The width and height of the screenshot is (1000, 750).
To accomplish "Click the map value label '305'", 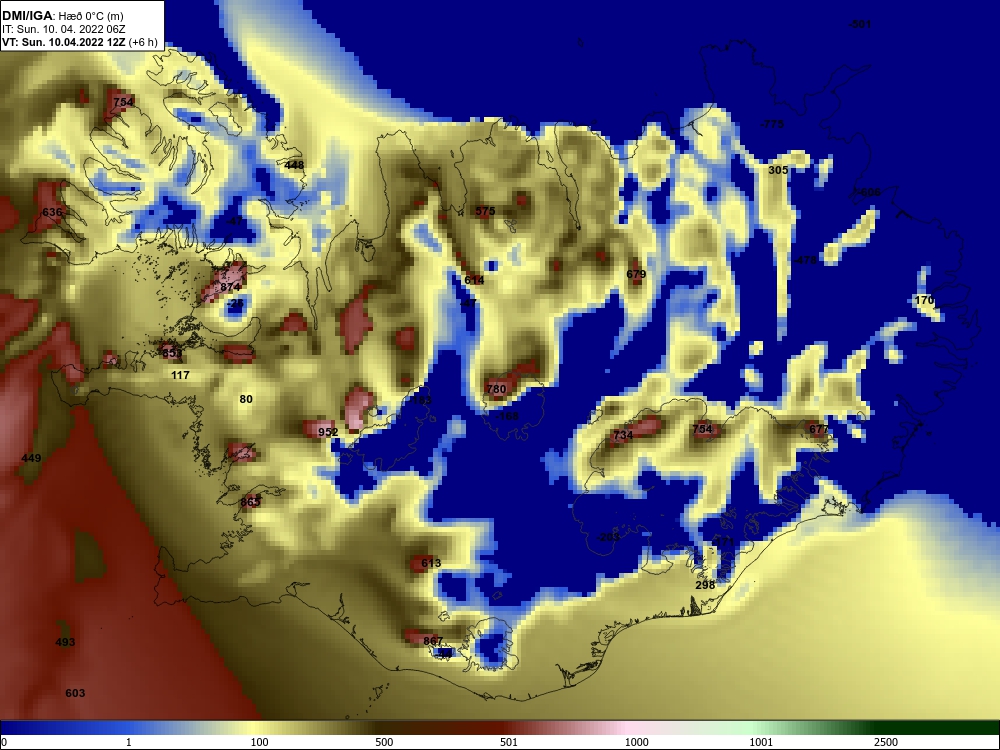I will [778, 170].
